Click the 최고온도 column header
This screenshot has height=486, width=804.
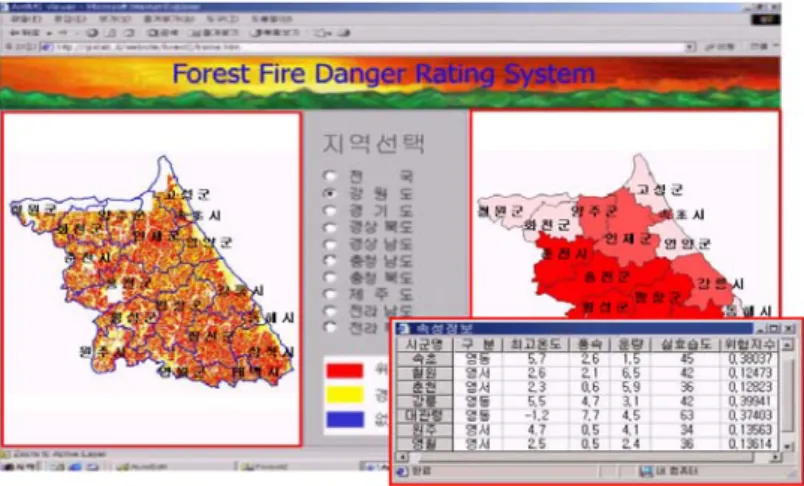pos(535,344)
